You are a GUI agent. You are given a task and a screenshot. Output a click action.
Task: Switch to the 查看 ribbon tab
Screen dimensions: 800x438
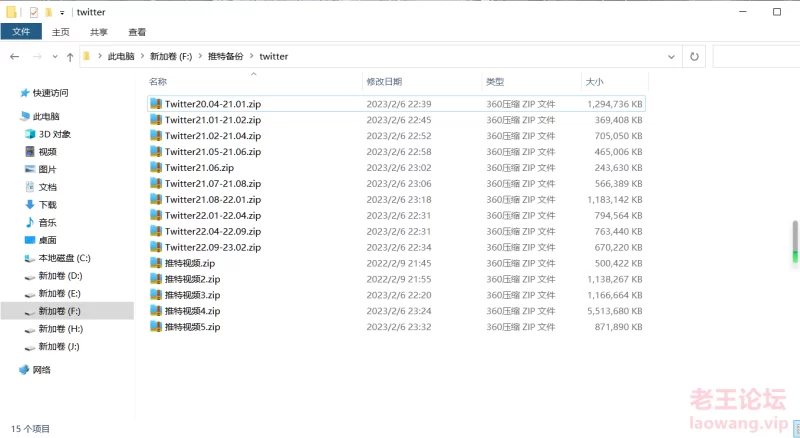point(137,32)
